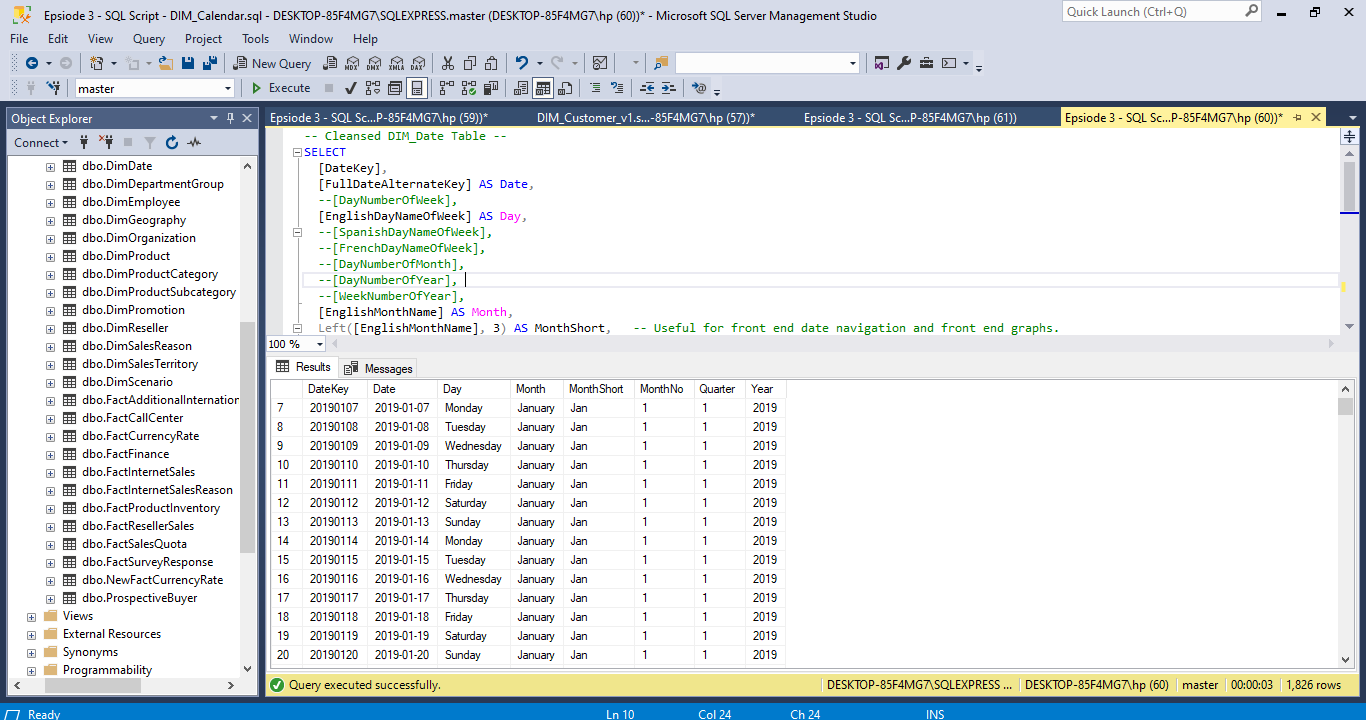Close the active hp (60) query tab
Viewport: 1366px width, 720px height.
pos(1316,118)
